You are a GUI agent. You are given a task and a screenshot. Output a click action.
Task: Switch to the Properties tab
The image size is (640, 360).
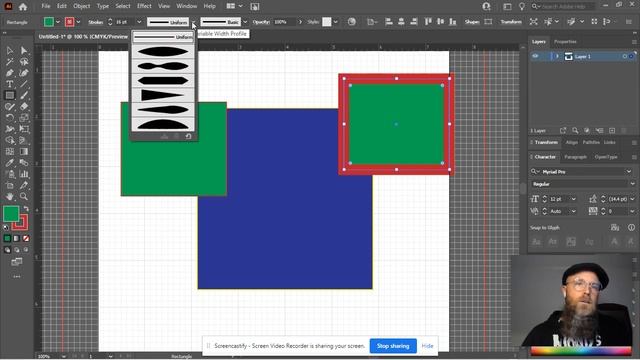tap(565, 42)
